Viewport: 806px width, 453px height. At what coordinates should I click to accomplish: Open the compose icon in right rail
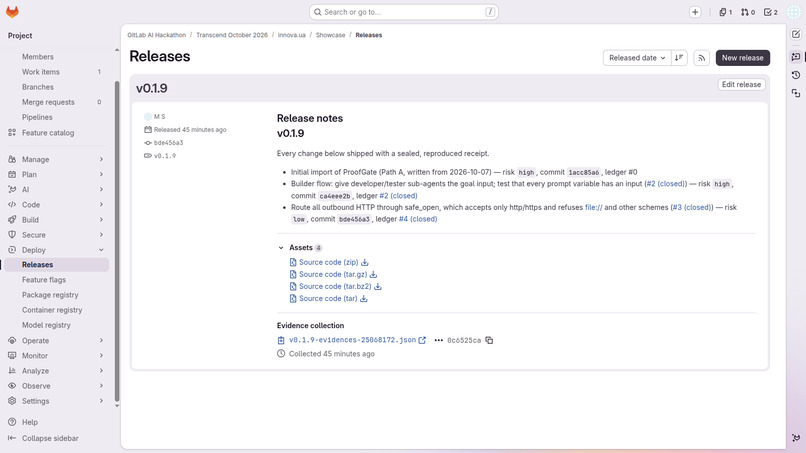click(796, 34)
